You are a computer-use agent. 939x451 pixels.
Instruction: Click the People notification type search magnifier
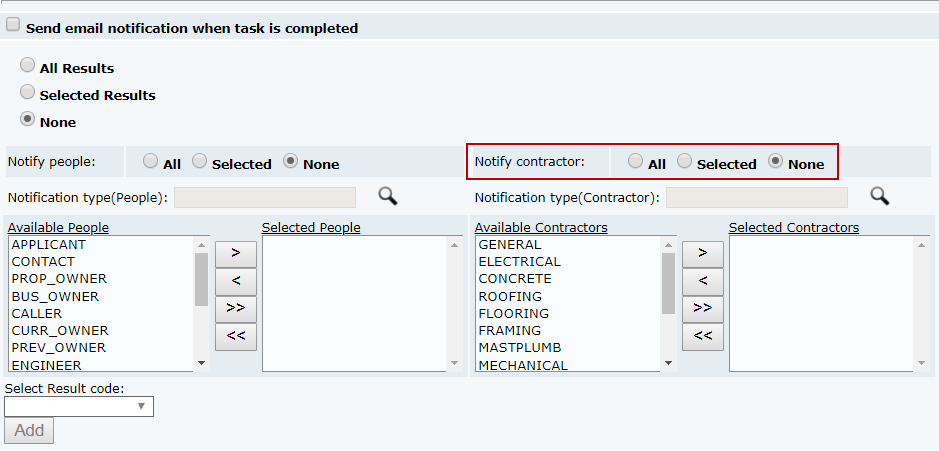click(x=387, y=196)
